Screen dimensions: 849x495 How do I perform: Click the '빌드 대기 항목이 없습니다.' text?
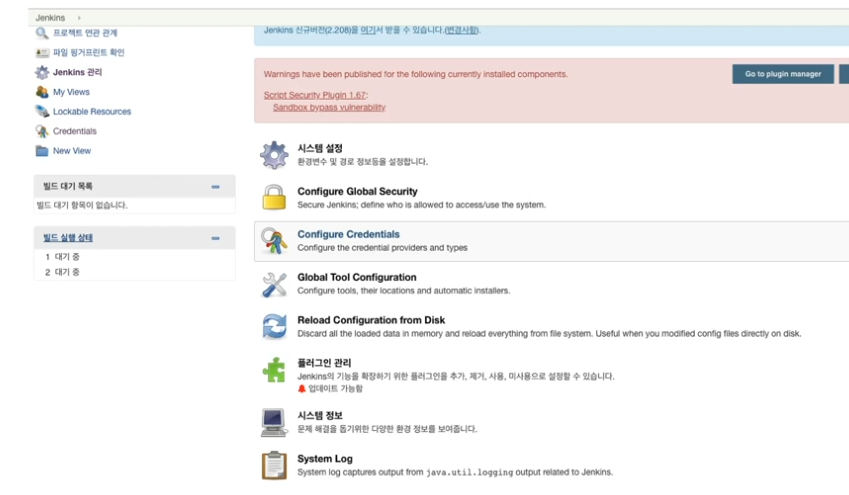tap(82, 205)
